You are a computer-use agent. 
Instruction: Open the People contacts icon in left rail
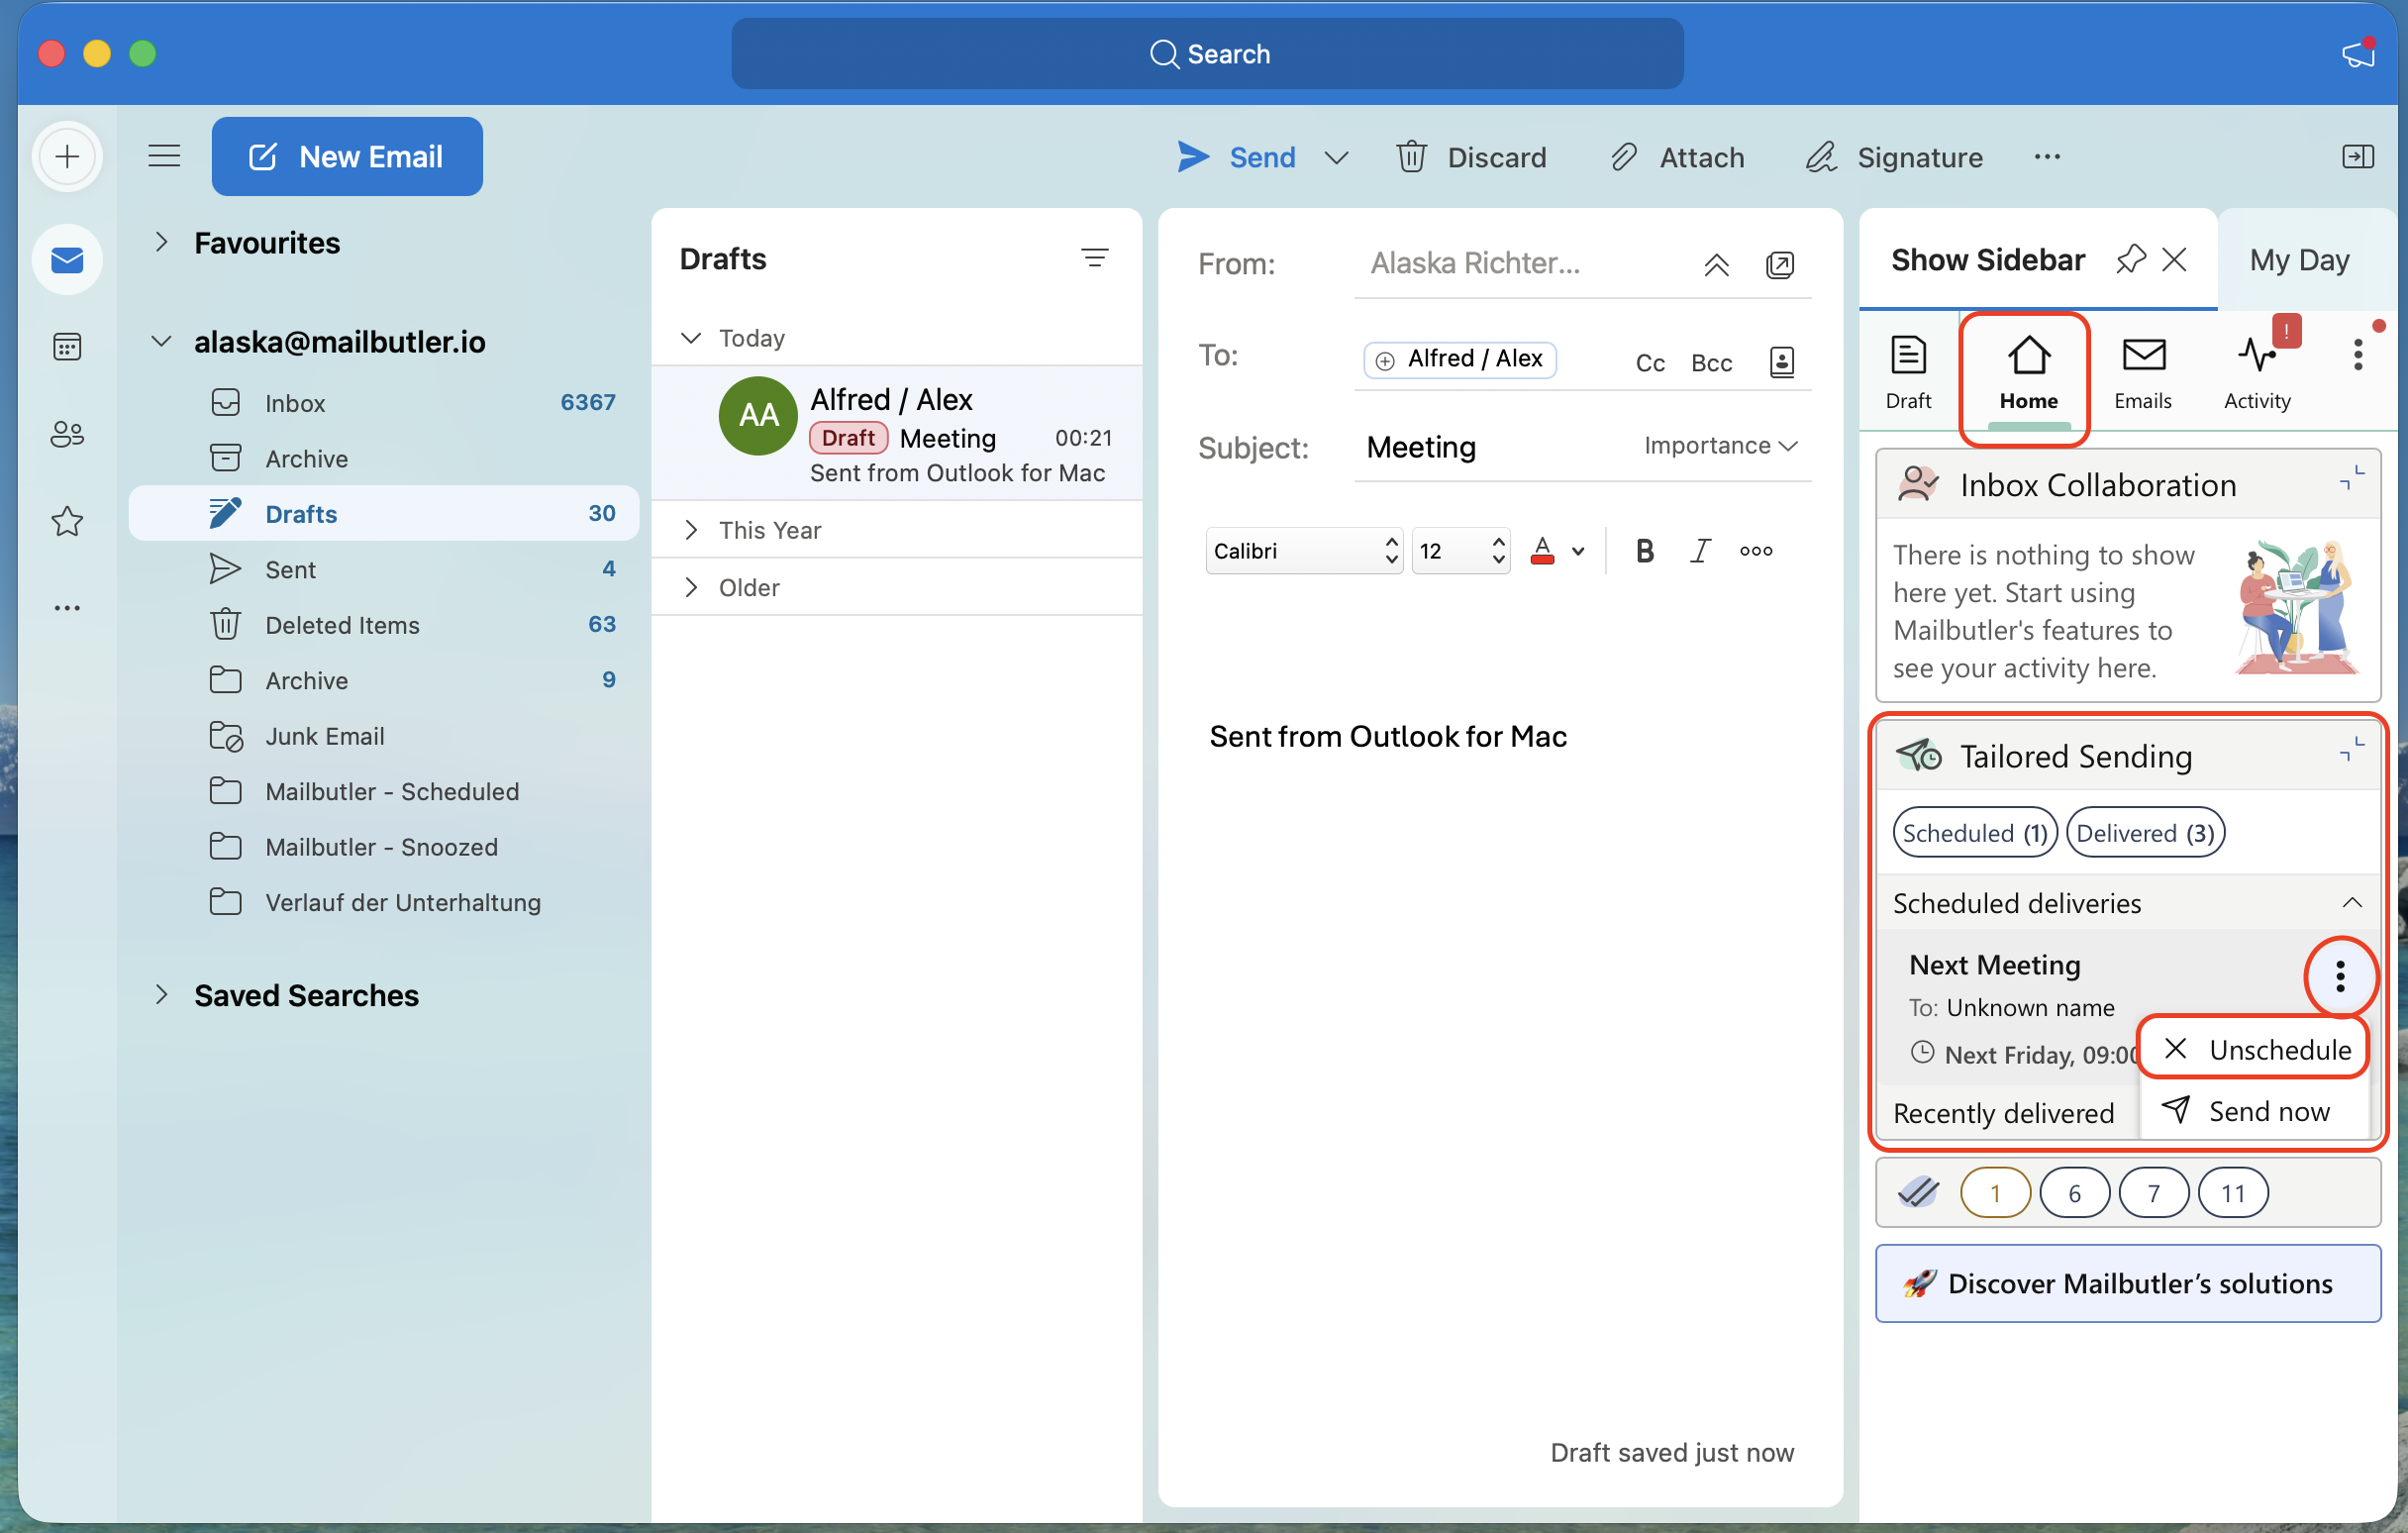pos(67,433)
